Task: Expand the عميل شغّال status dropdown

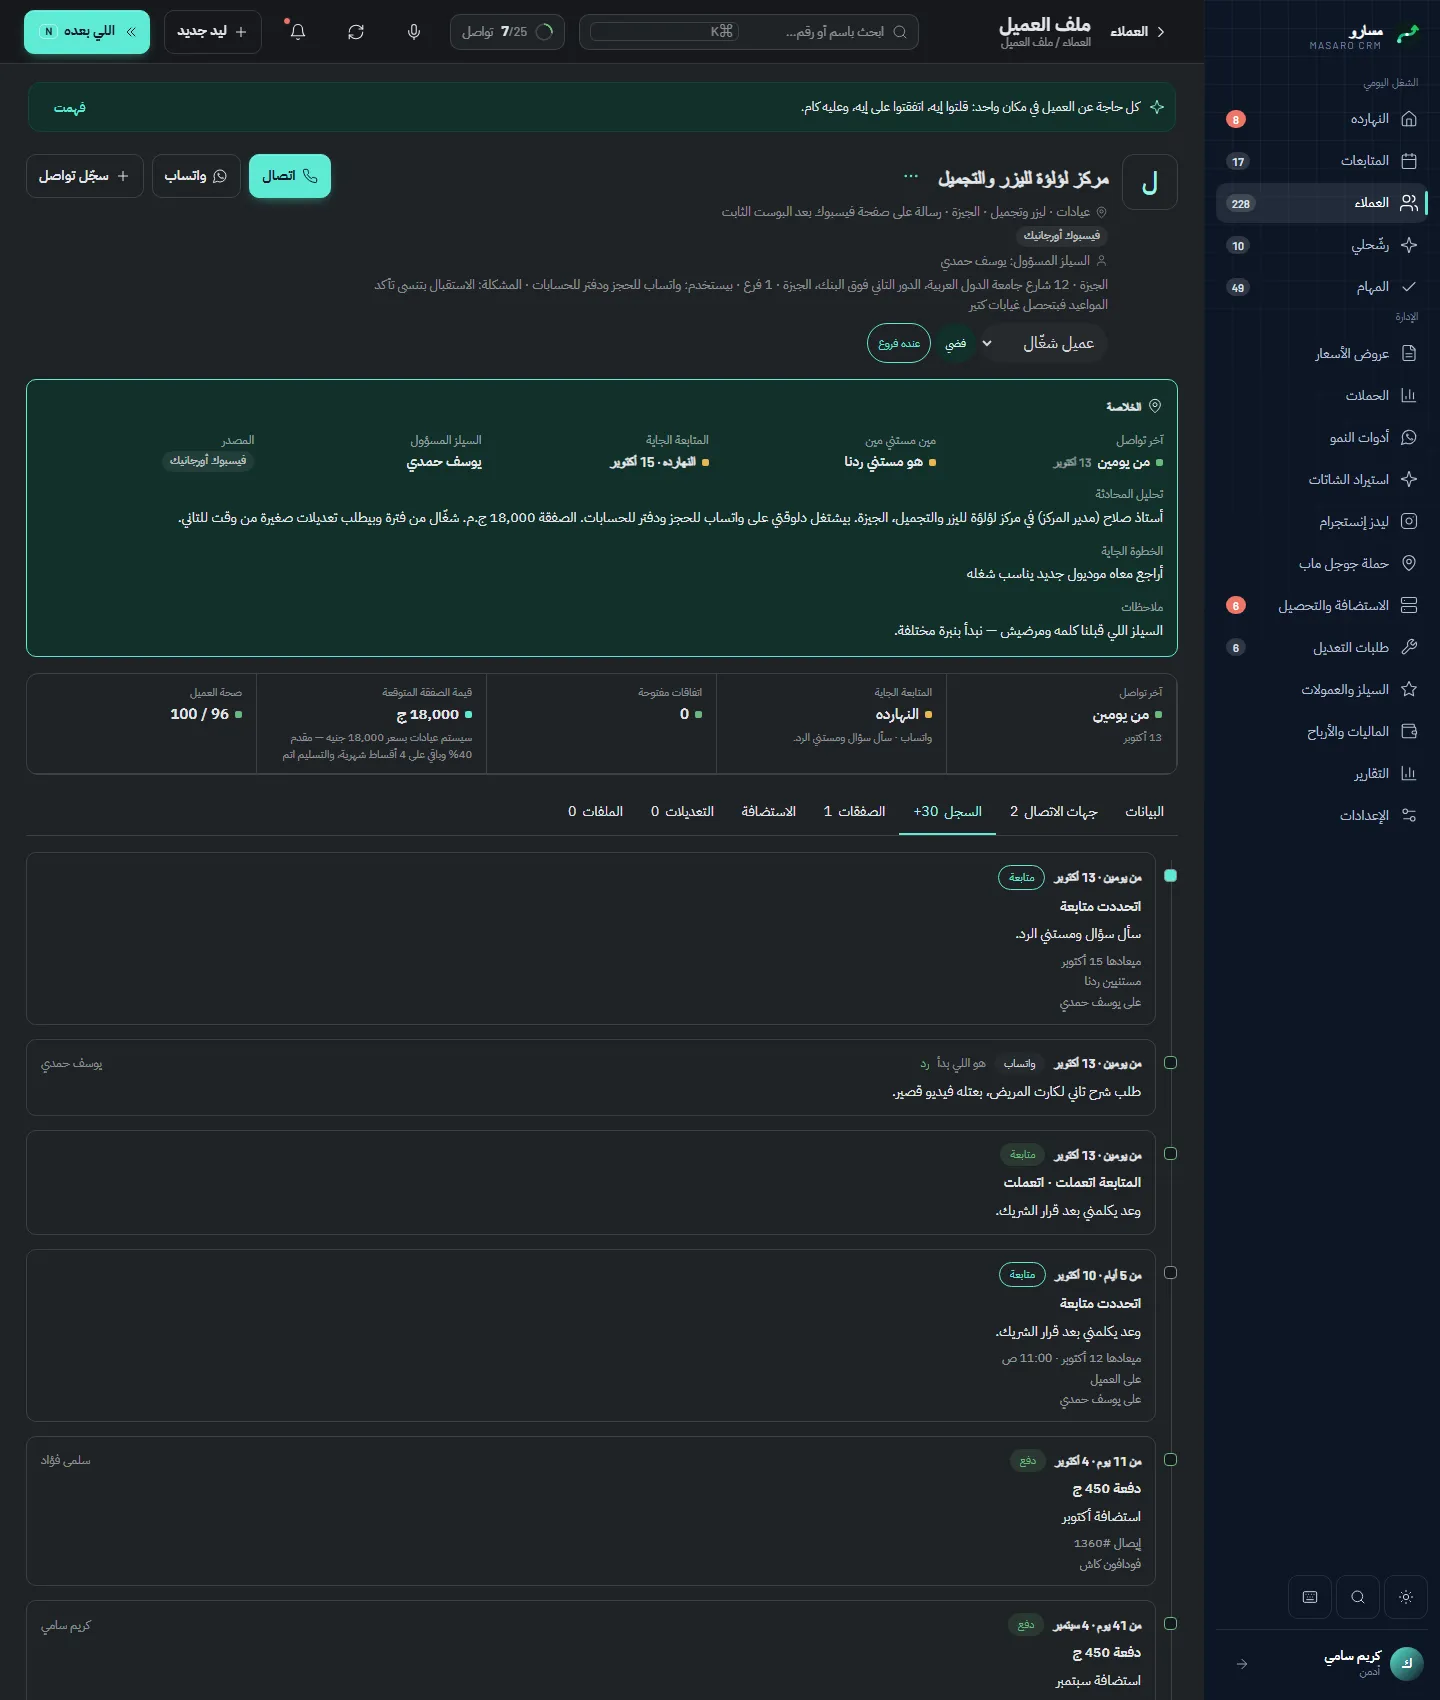Action: tap(1043, 343)
